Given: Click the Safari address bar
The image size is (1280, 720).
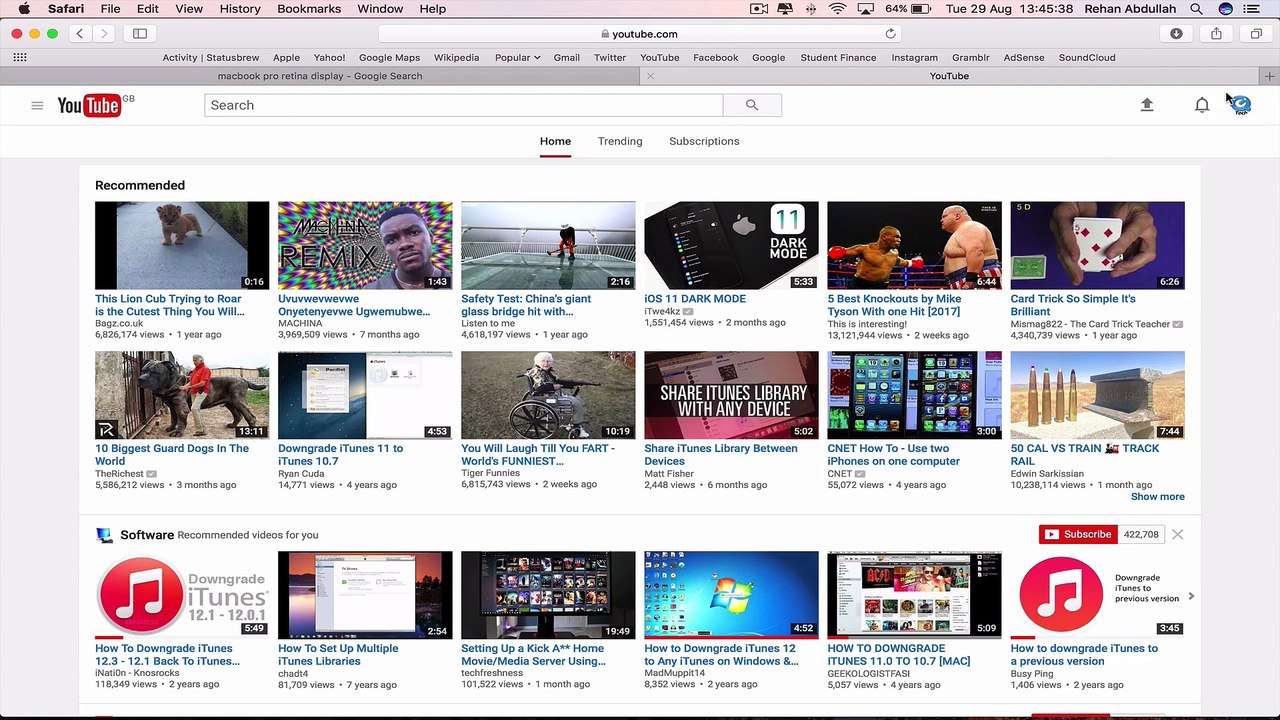Looking at the screenshot, I should (x=640, y=34).
